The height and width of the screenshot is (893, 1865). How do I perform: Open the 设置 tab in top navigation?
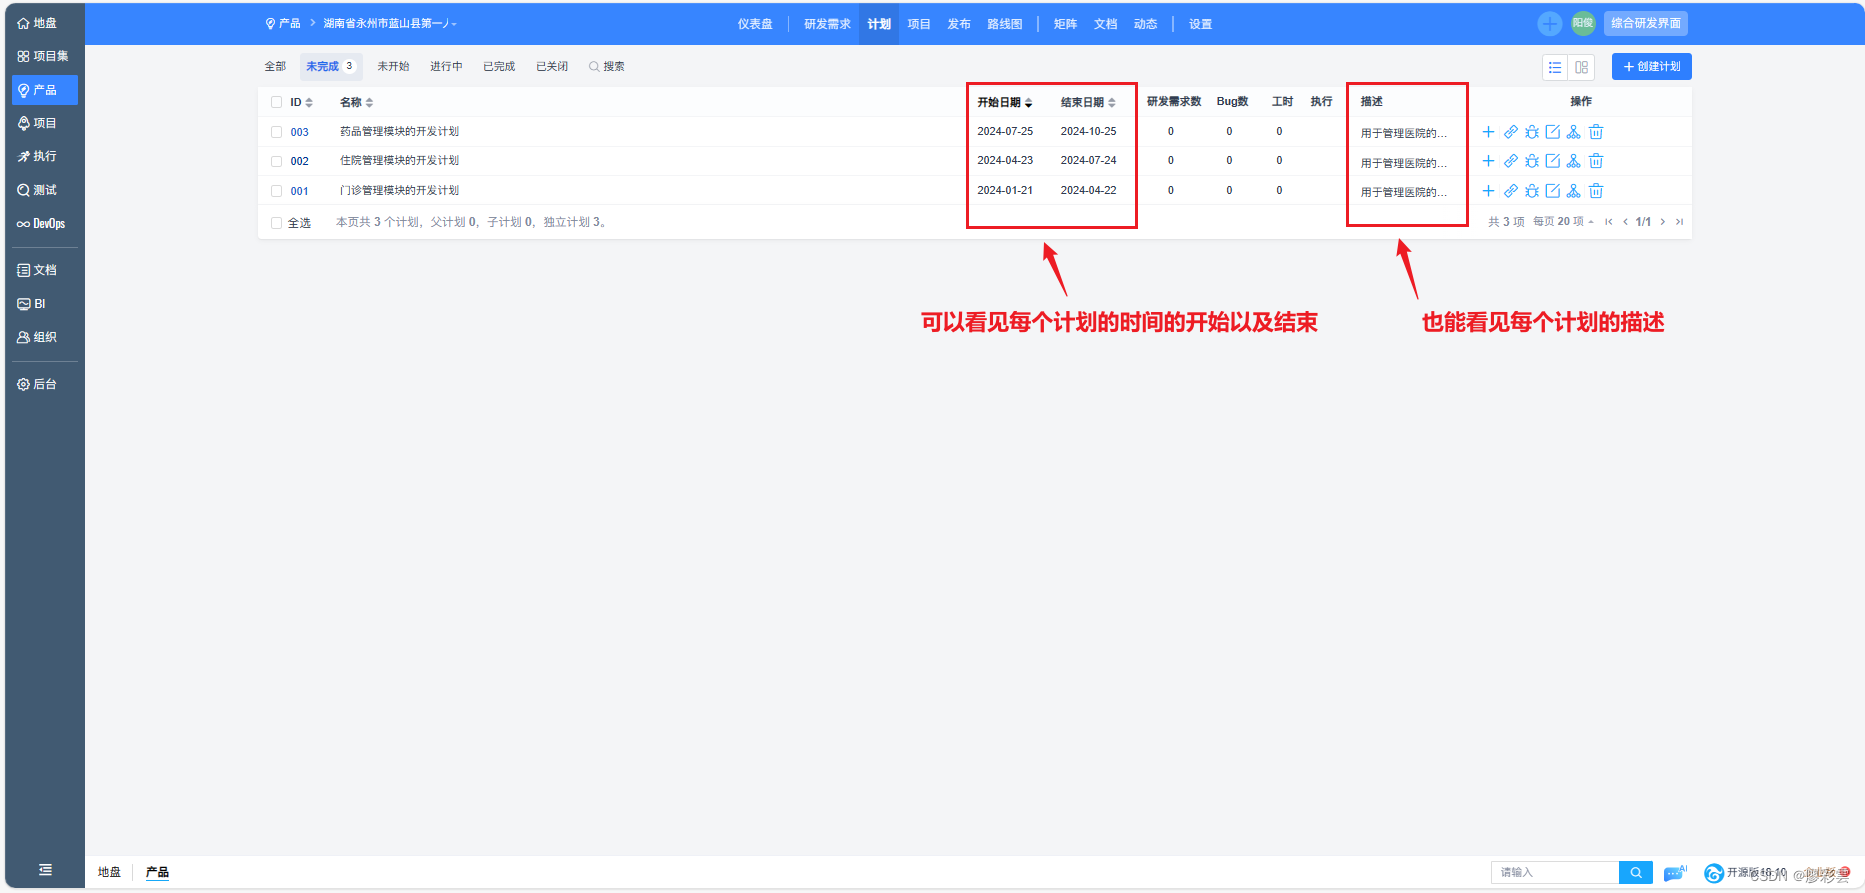1200,24
